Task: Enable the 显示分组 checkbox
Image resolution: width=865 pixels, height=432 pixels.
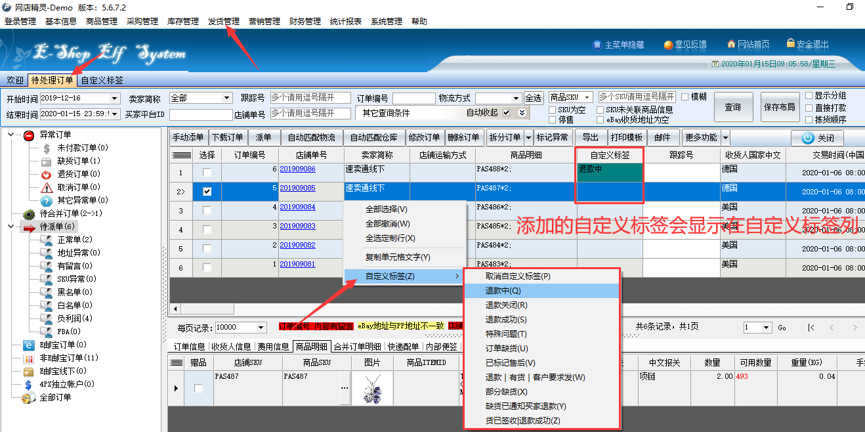Action: coord(809,95)
